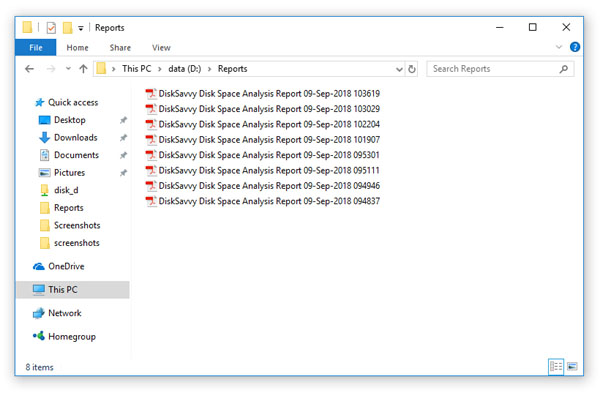The height and width of the screenshot is (393, 600).
Task: Click the '8 items' status bar text
Action: tap(39, 367)
